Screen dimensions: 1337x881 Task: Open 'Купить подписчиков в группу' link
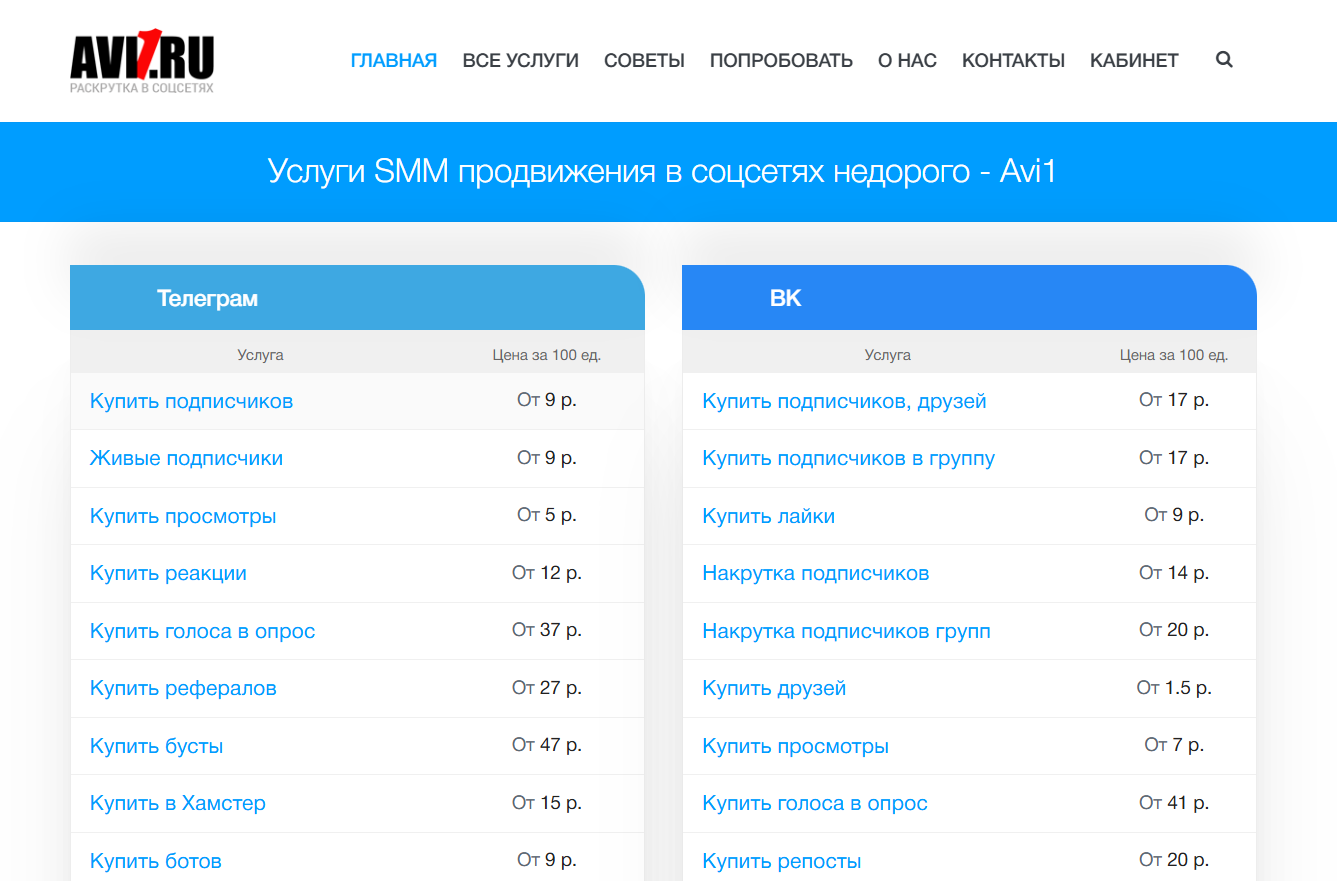coord(848,458)
